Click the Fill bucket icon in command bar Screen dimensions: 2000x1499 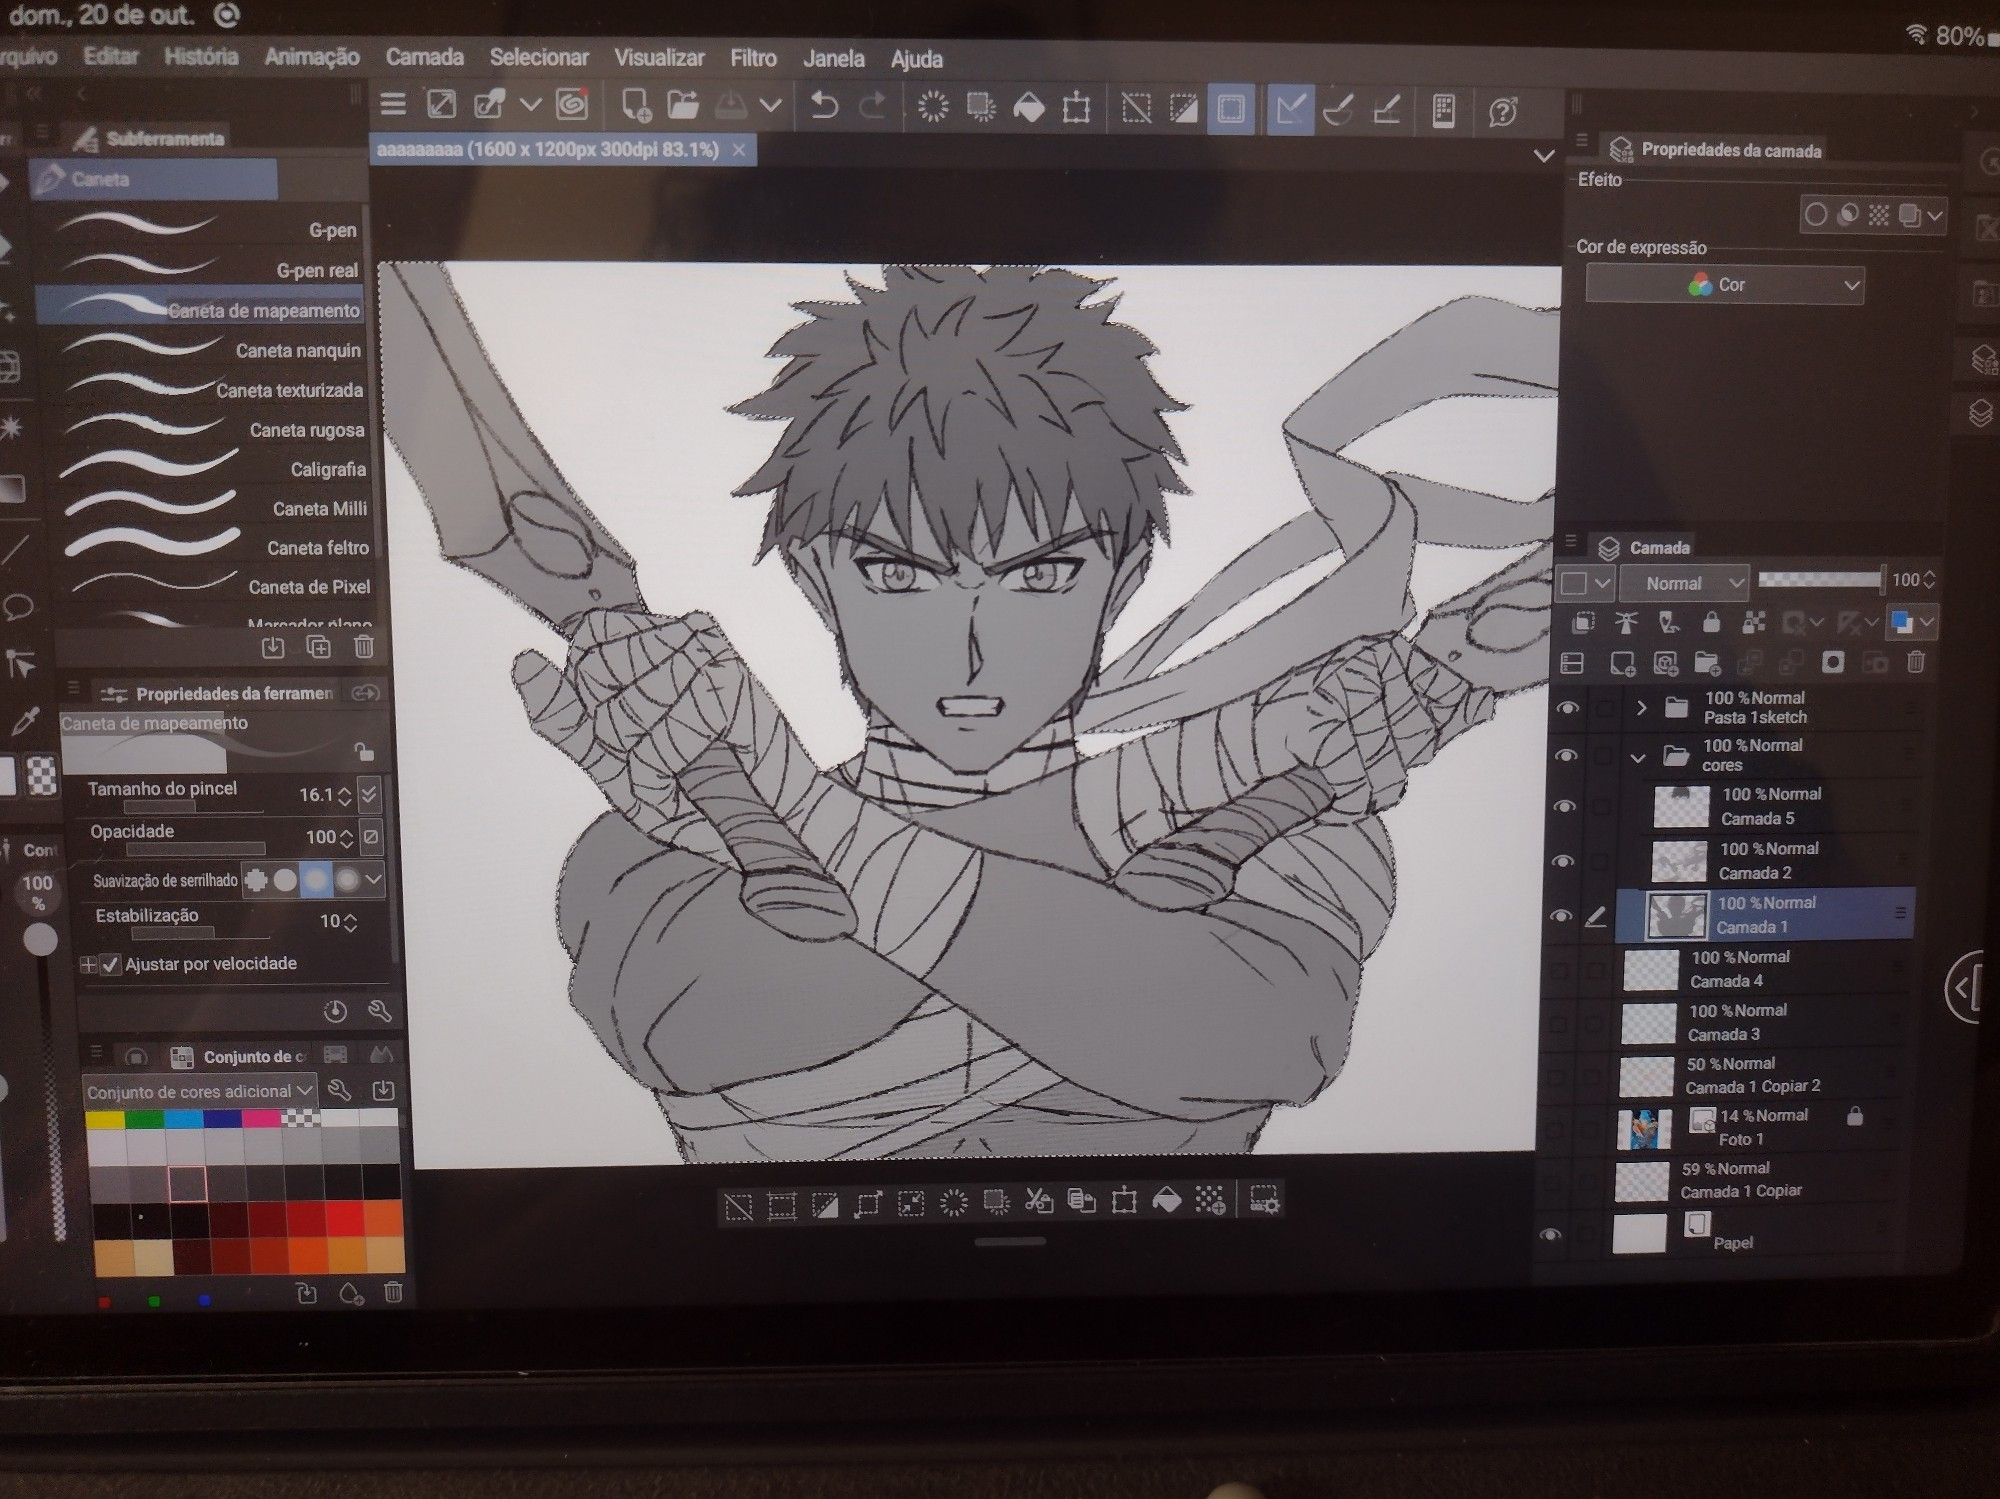[1029, 108]
